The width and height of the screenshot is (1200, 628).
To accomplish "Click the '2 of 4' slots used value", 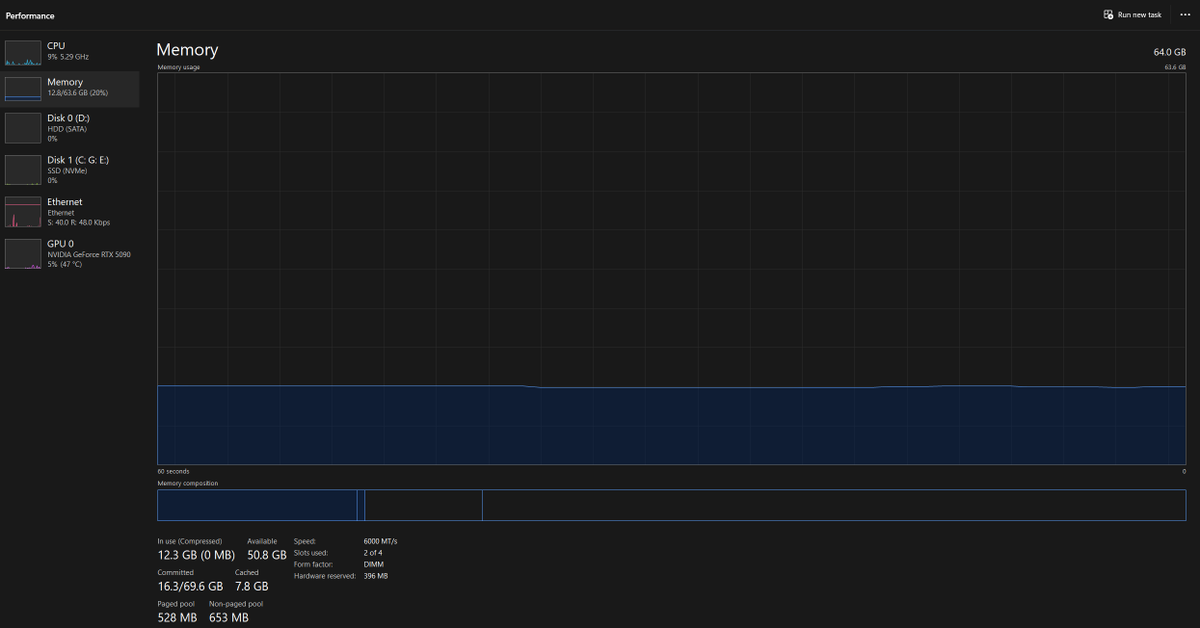I will [373, 553].
